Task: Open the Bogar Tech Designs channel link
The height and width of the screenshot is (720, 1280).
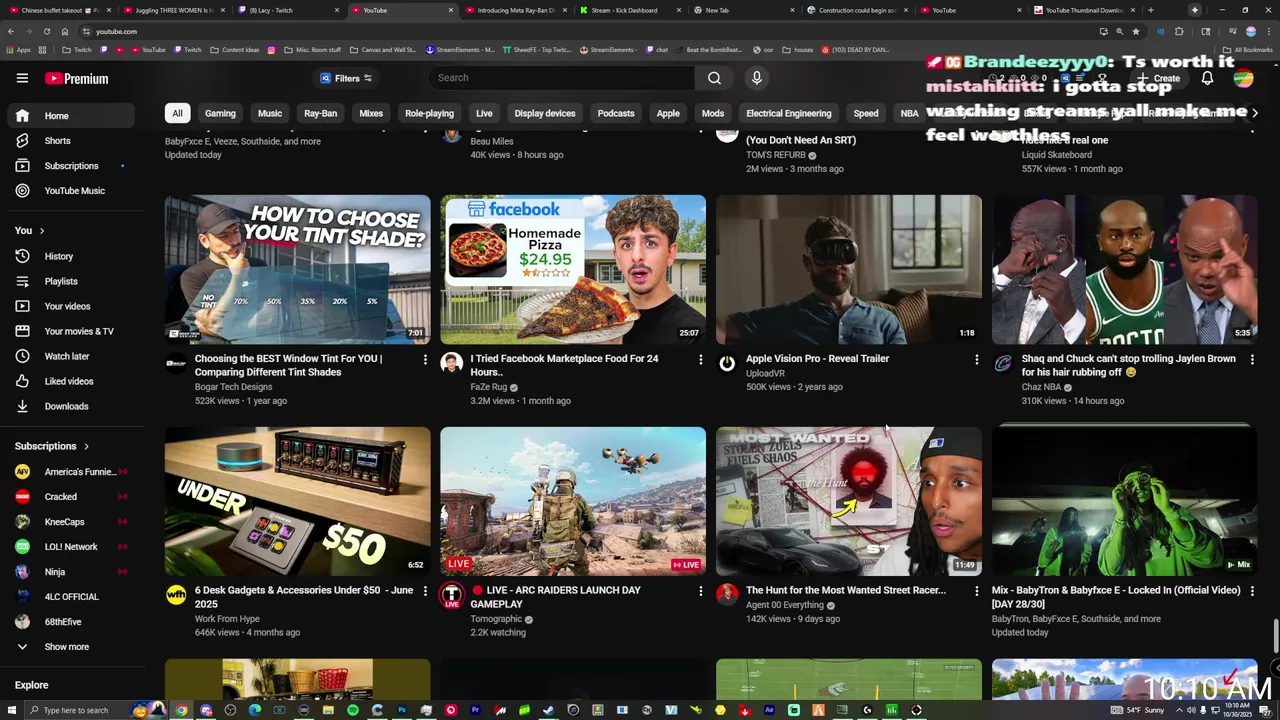Action: tap(233, 387)
